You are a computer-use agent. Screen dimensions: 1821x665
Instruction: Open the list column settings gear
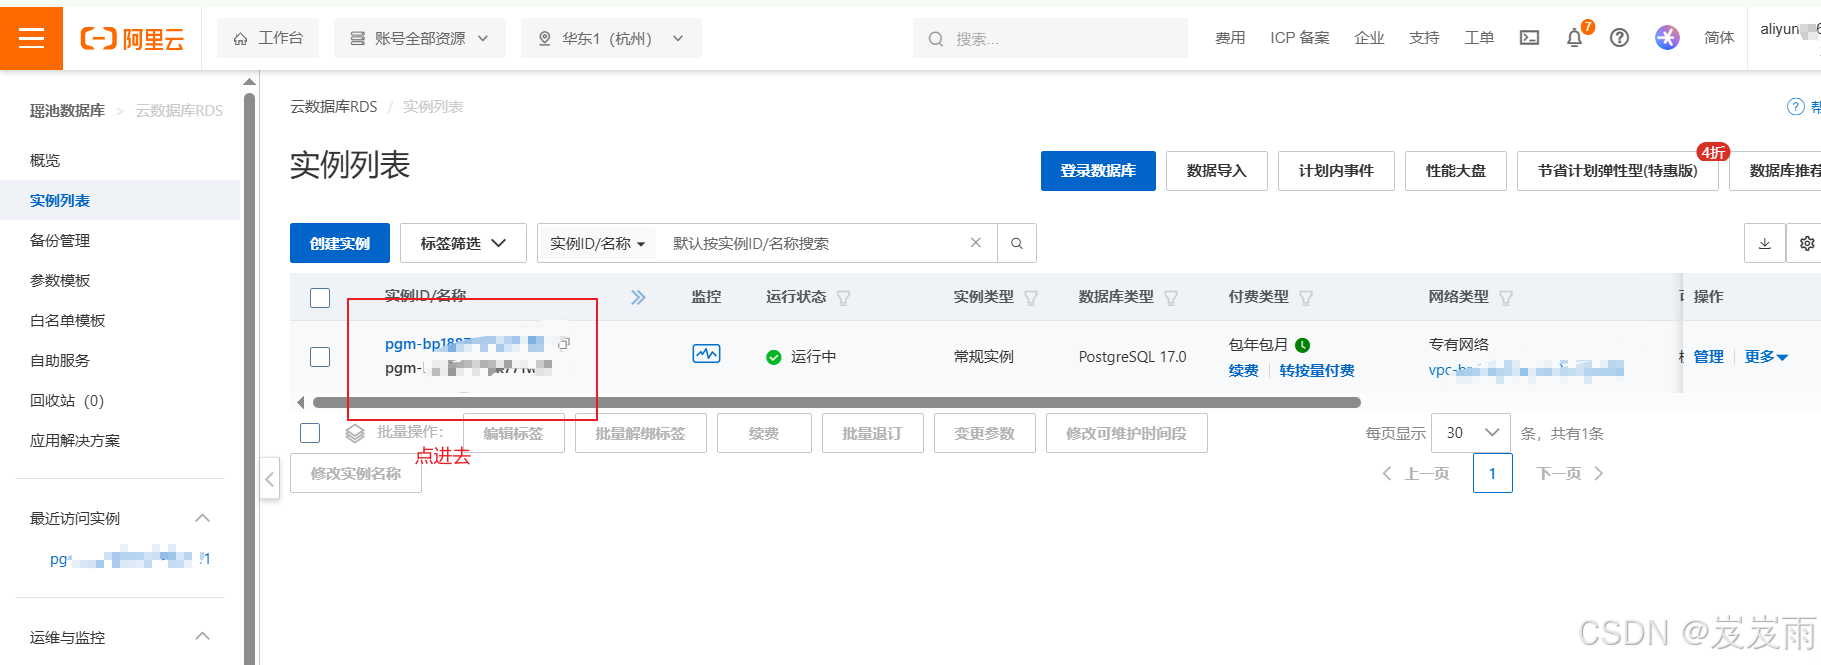tap(1806, 243)
